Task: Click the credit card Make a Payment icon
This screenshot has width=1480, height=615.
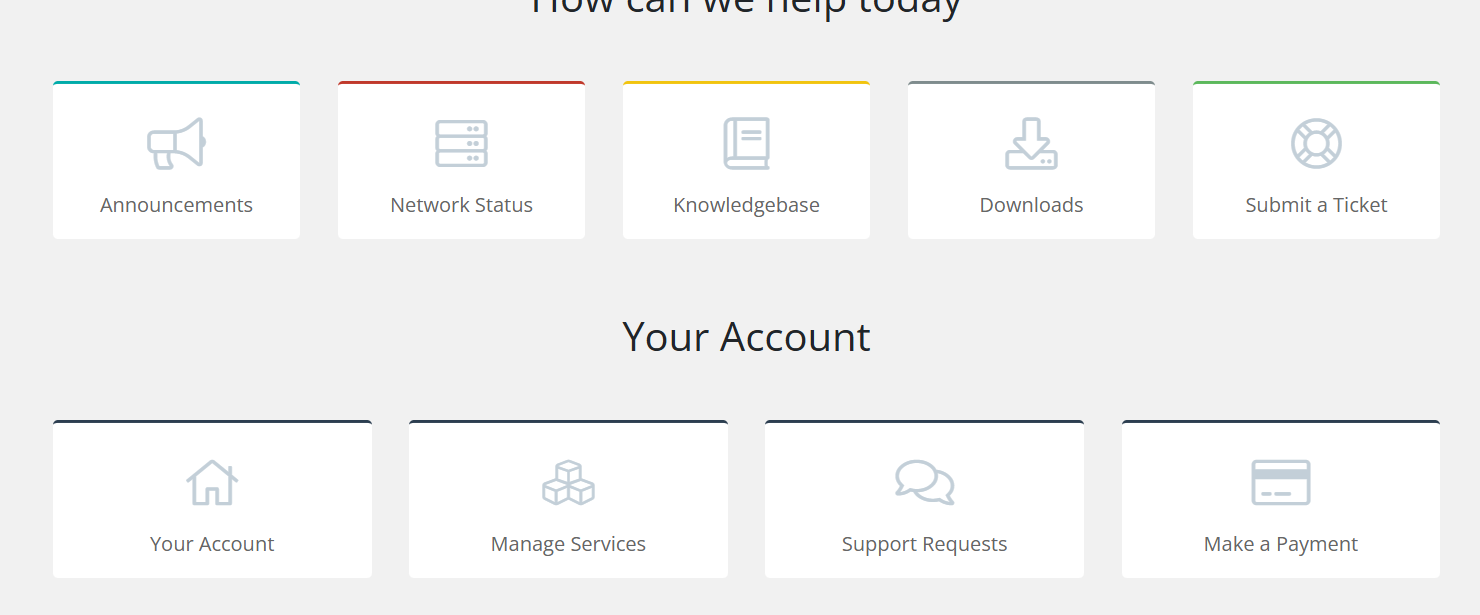Action: pyautogui.click(x=1281, y=482)
